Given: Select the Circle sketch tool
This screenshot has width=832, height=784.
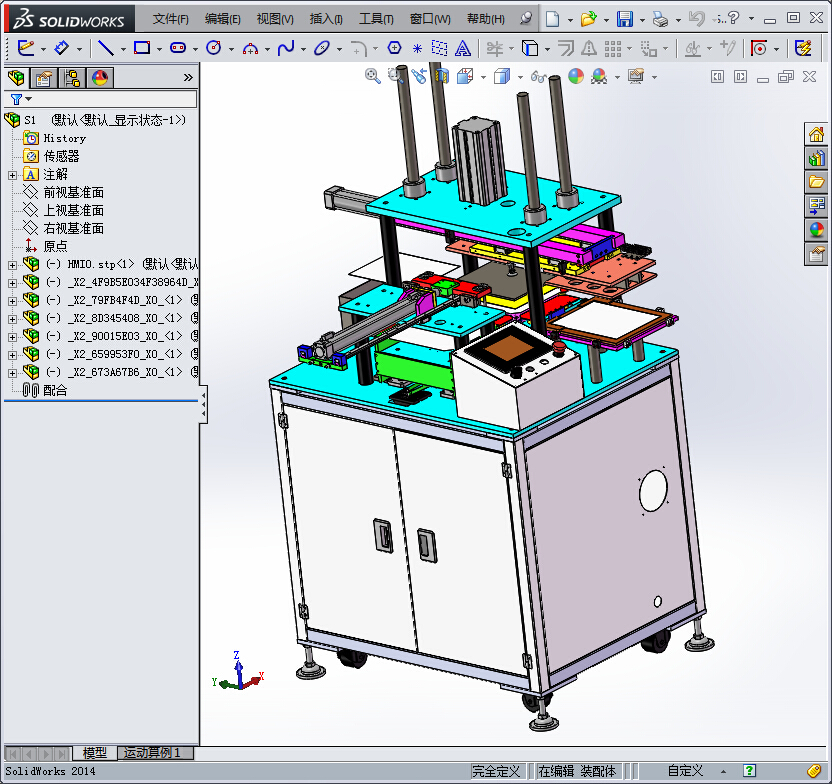Looking at the screenshot, I should 214,48.
